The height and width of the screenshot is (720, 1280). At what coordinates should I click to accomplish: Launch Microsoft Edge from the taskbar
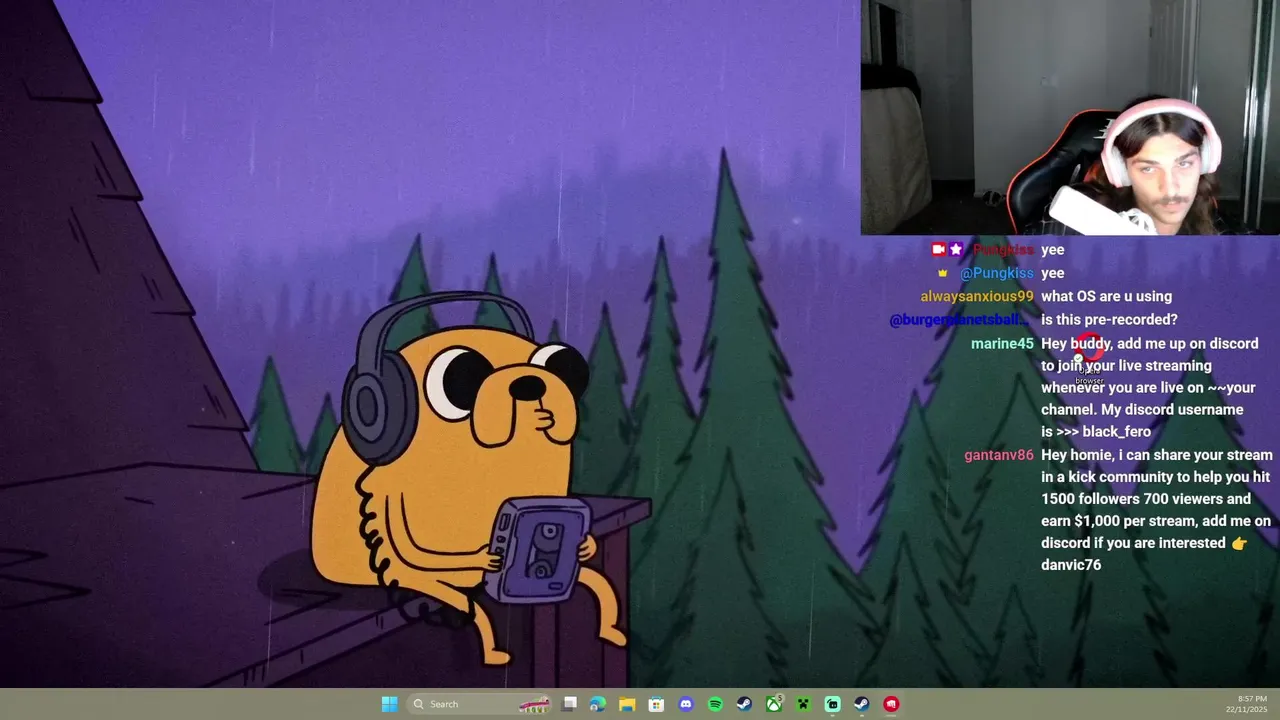tap(598, 704)
